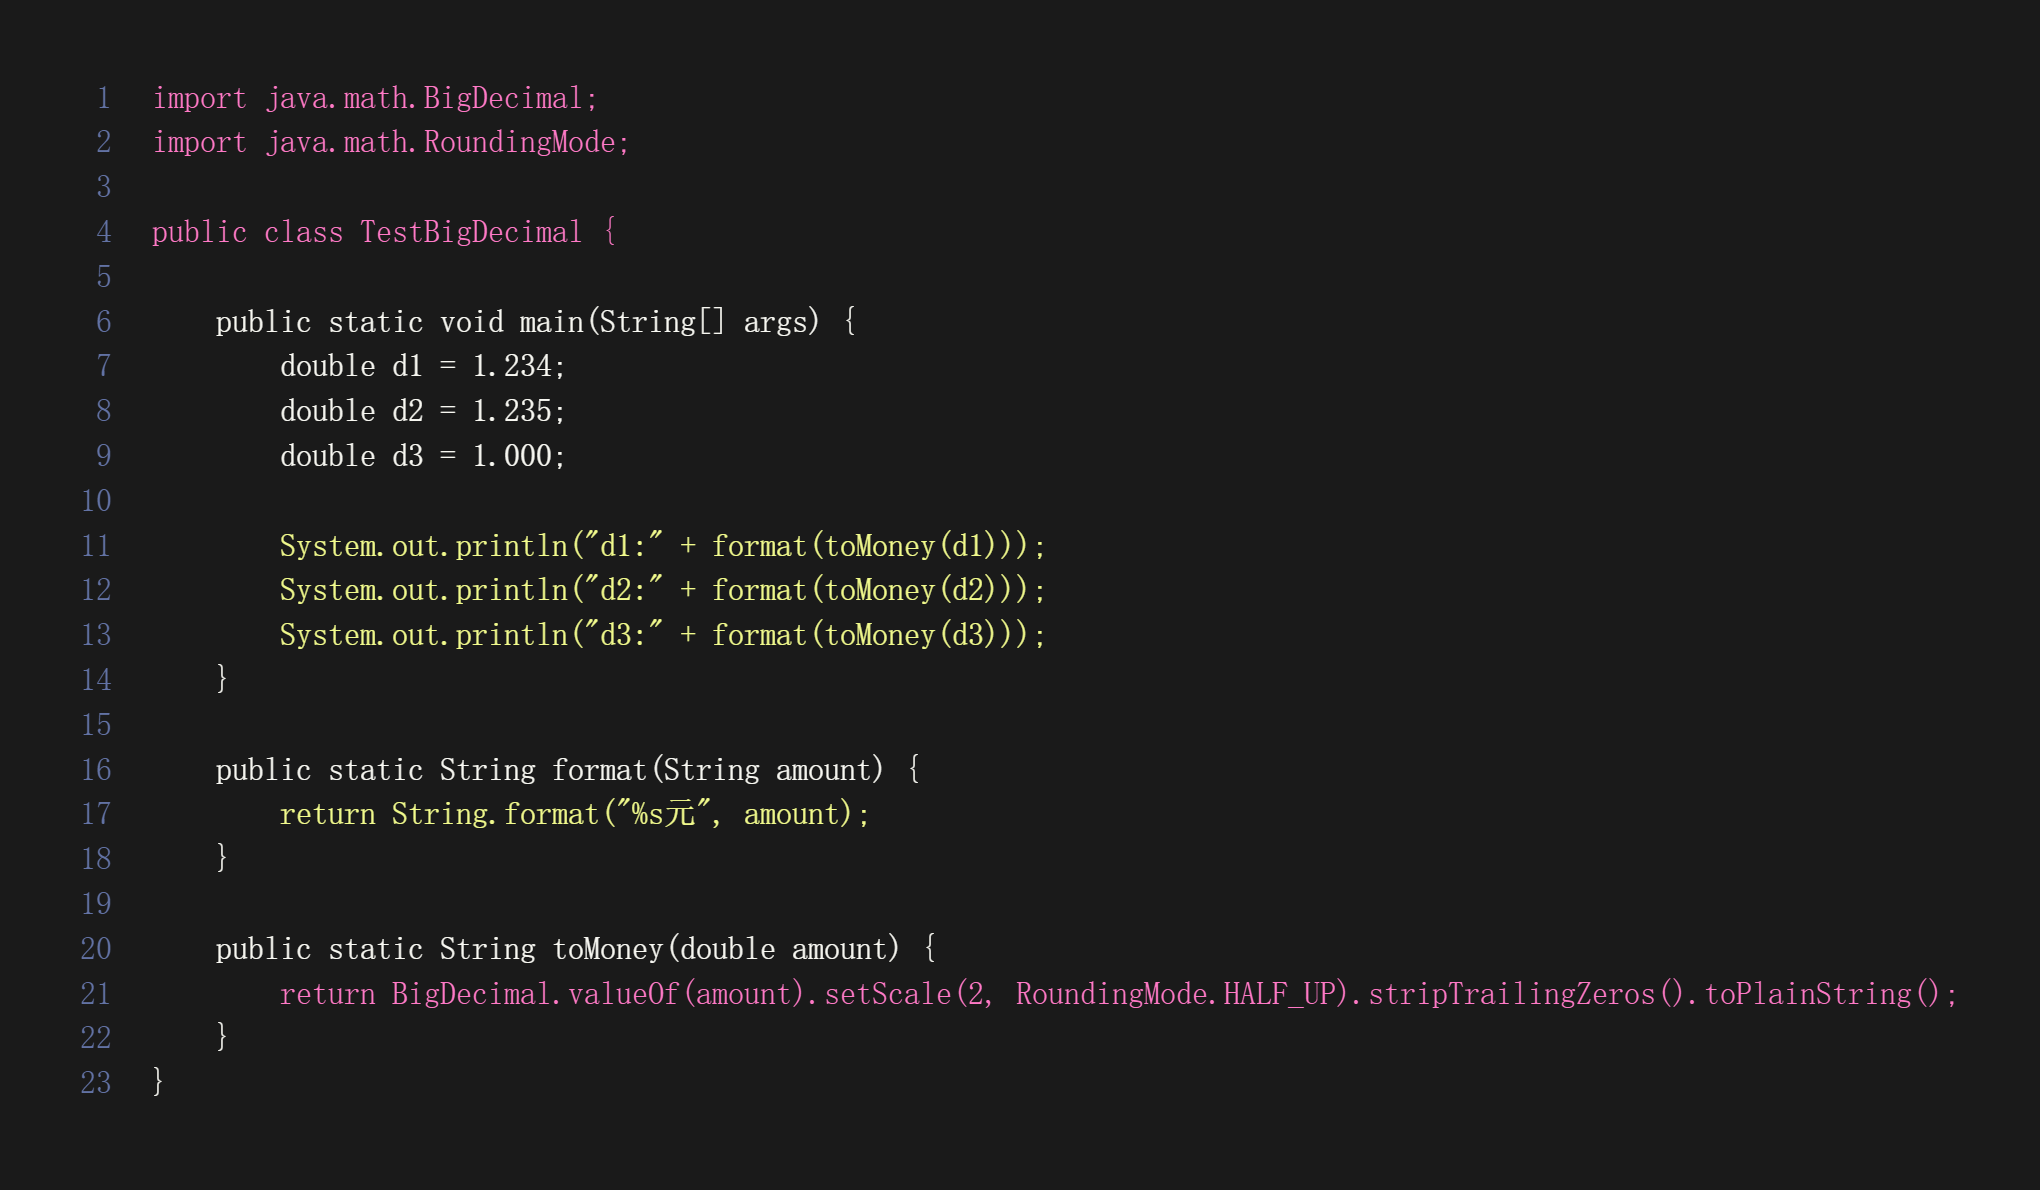2040x1190 pixels.
Task: Select the TestBigDecimal class name
Action: click(471, 232)
